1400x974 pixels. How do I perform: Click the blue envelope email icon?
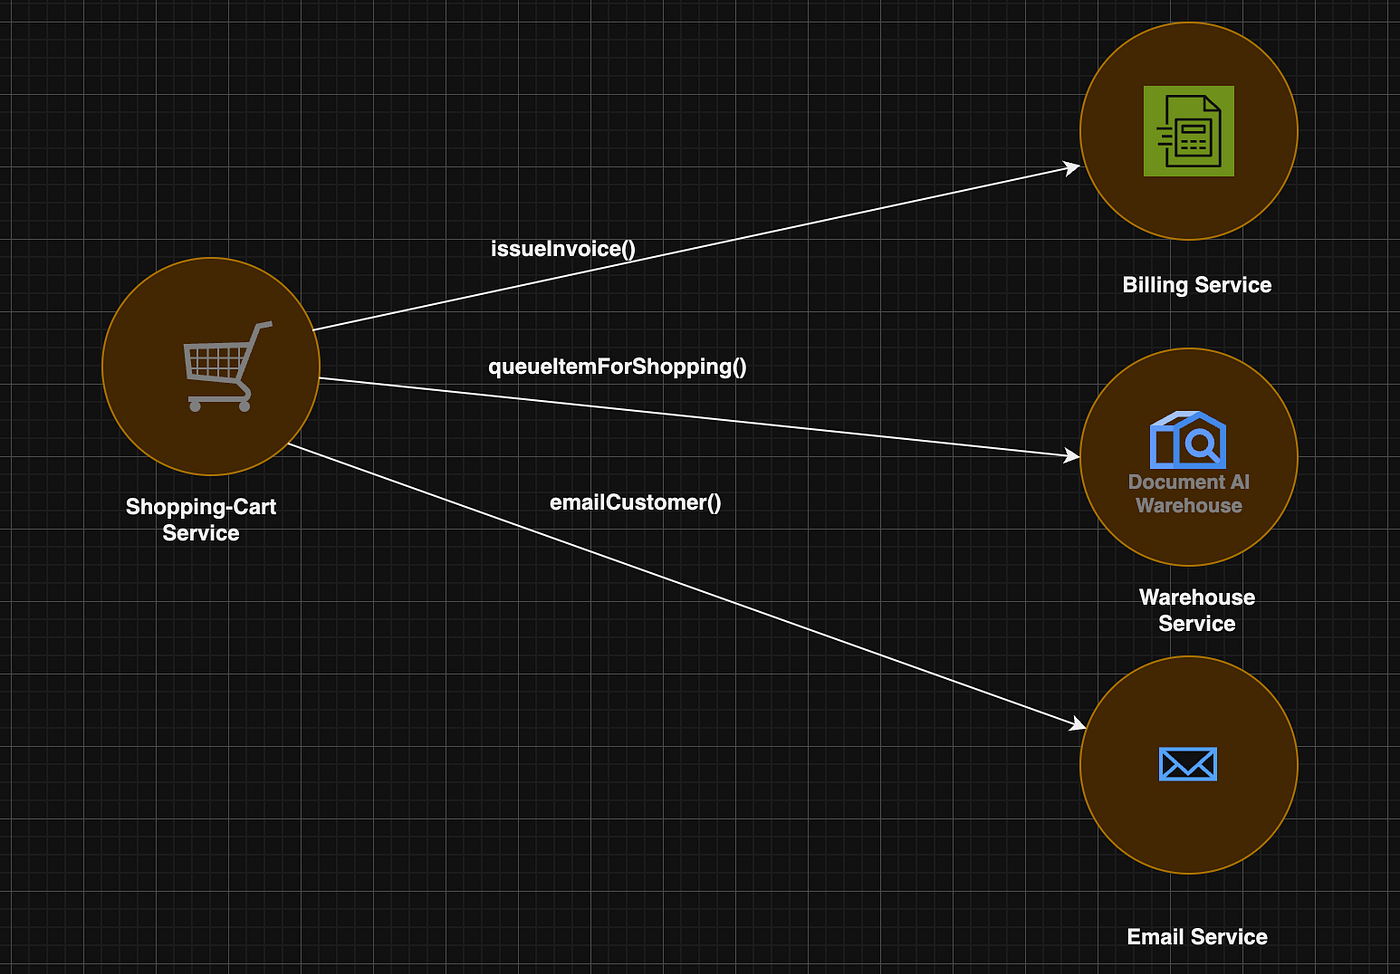pos(1188,764)
